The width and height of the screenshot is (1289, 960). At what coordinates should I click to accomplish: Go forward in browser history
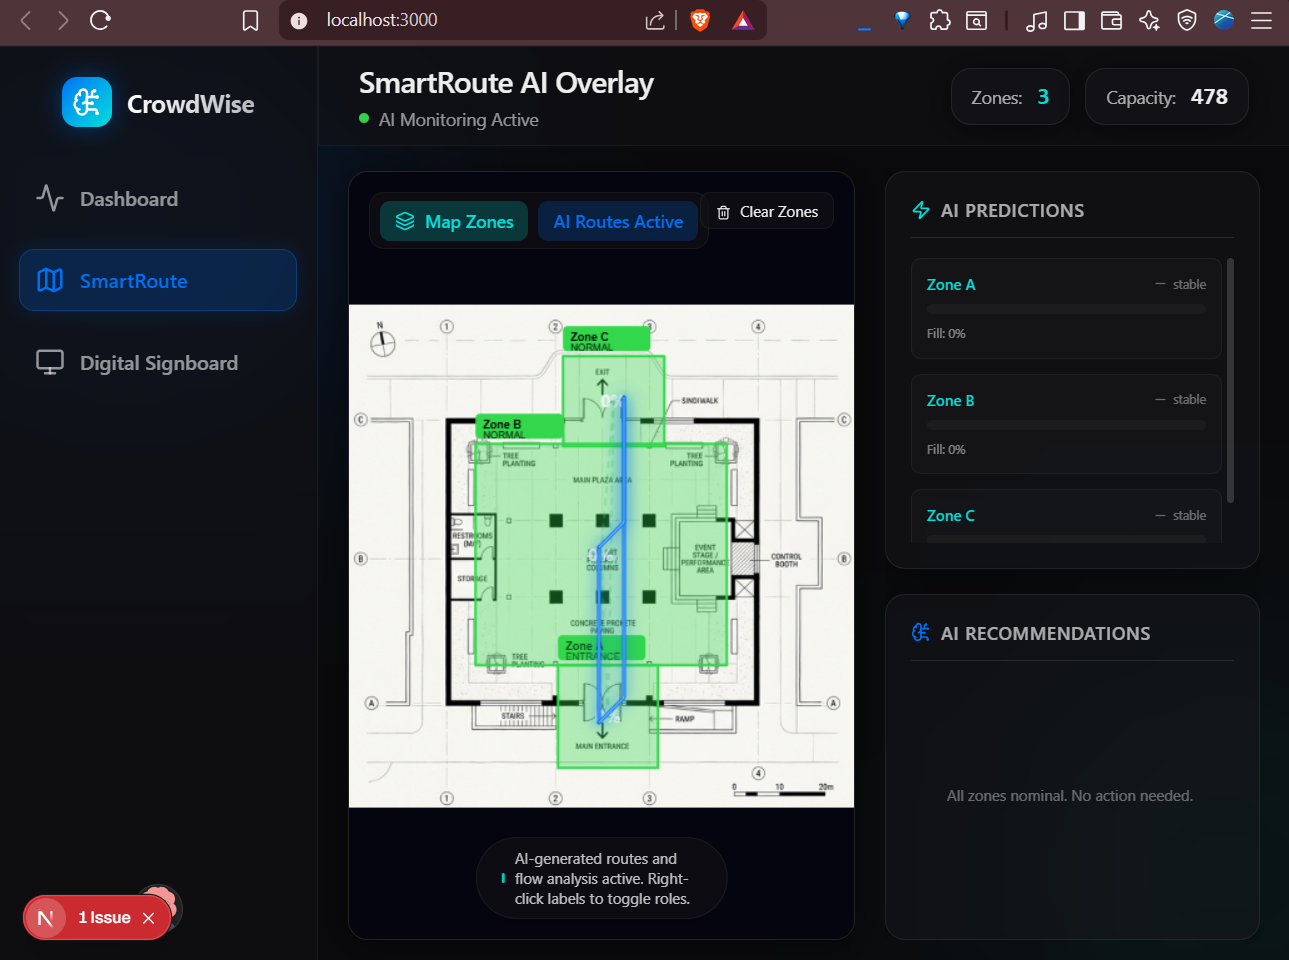tap(63, 20)
